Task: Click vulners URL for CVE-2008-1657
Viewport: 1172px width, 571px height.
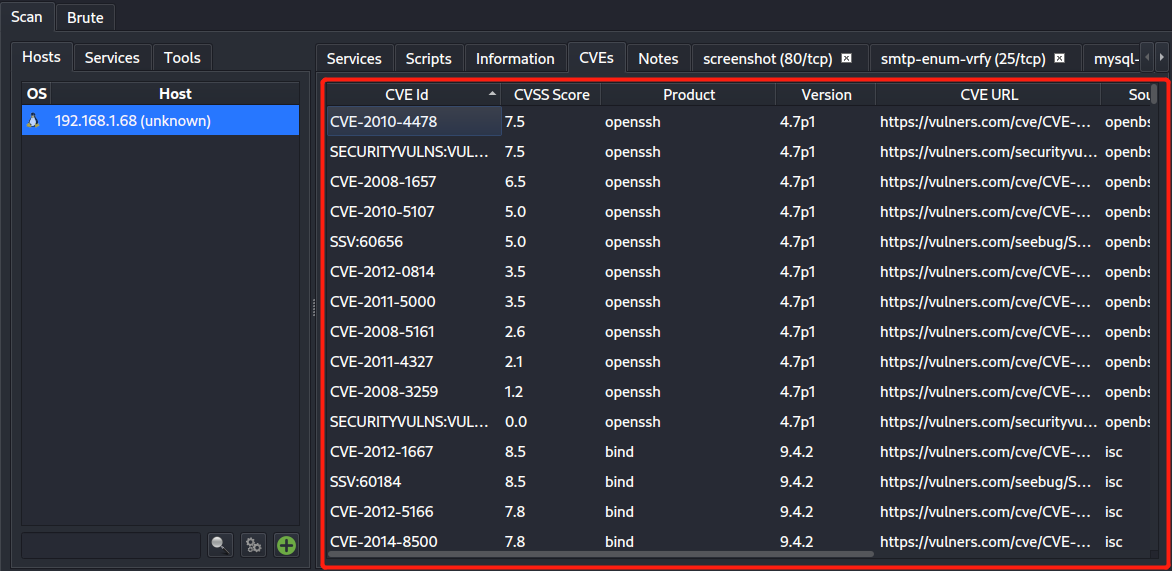Action: coord(988,182)
